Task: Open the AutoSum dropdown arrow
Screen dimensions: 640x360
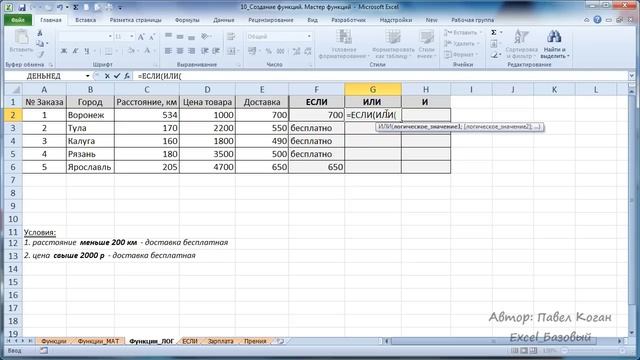Action: click(501, 32)
